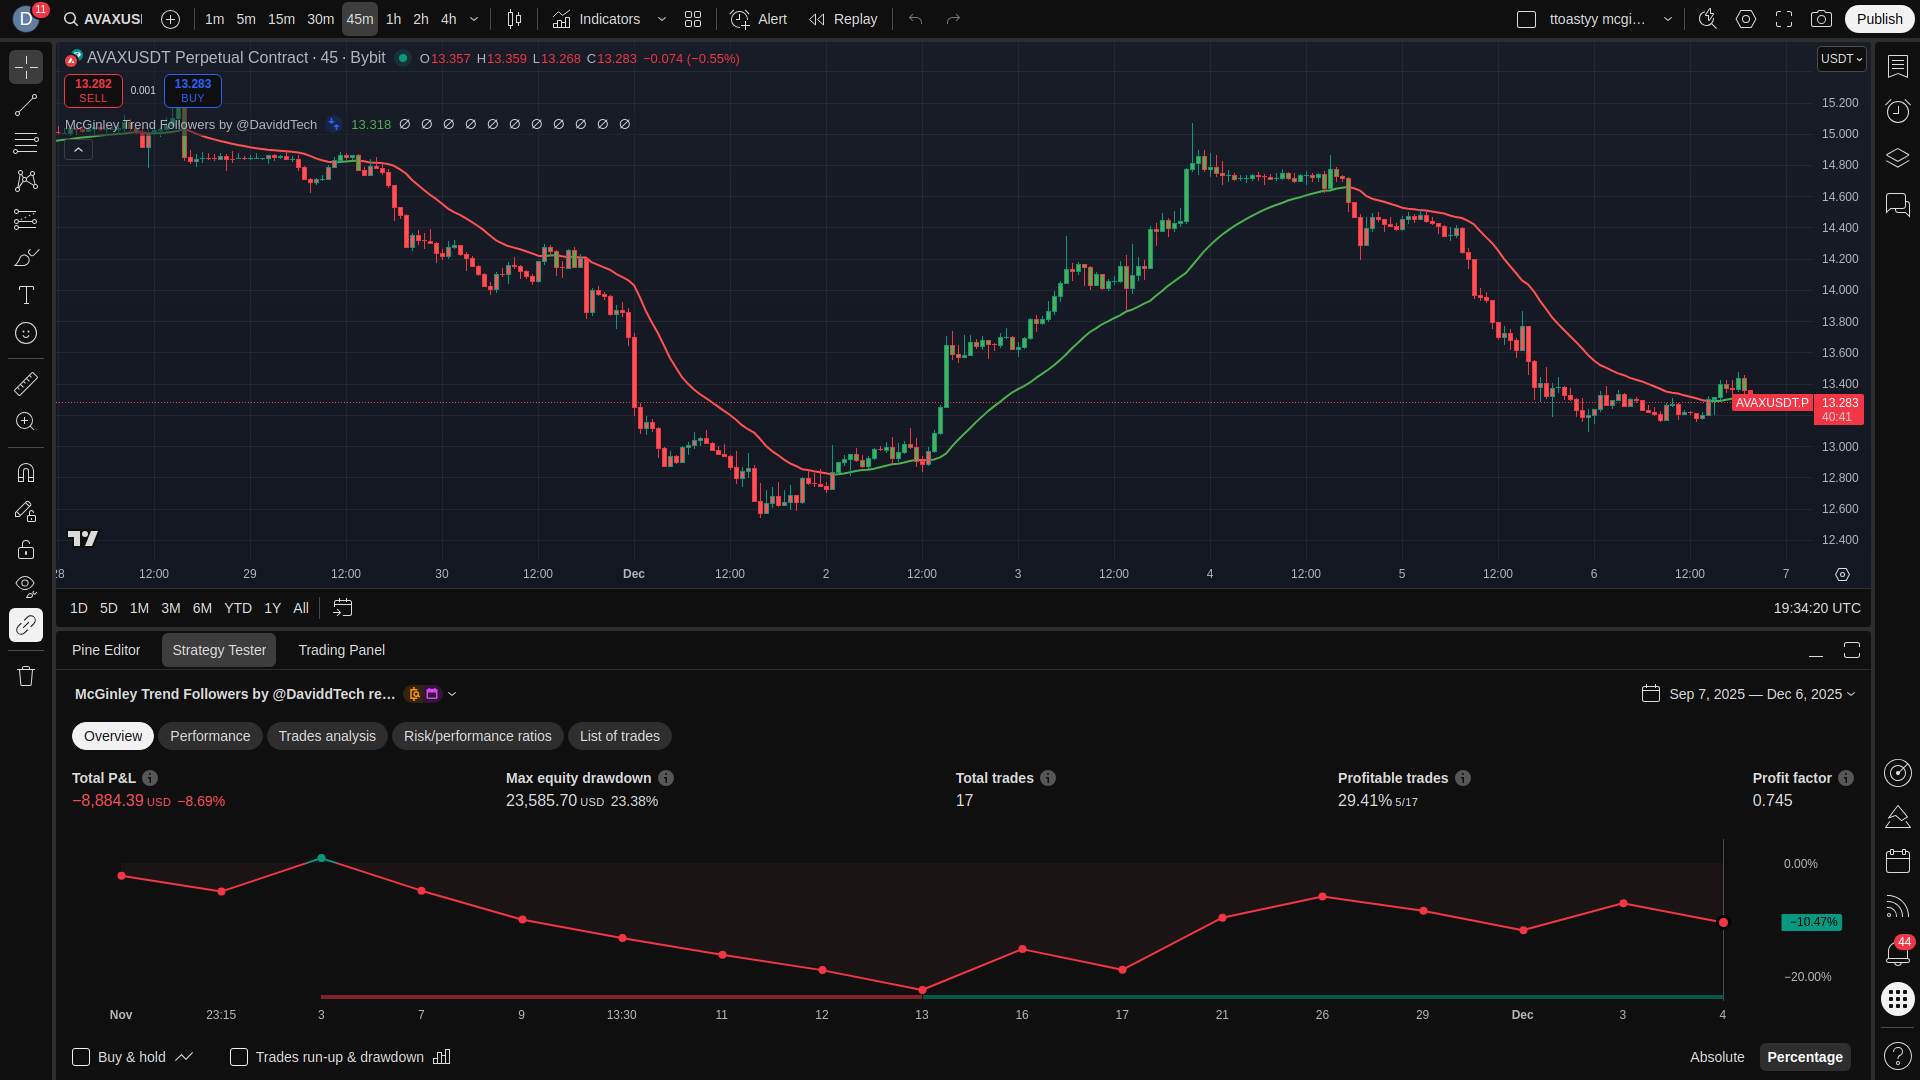
Task: Select the ruler measure tool
Action: (x=26, y=383)
